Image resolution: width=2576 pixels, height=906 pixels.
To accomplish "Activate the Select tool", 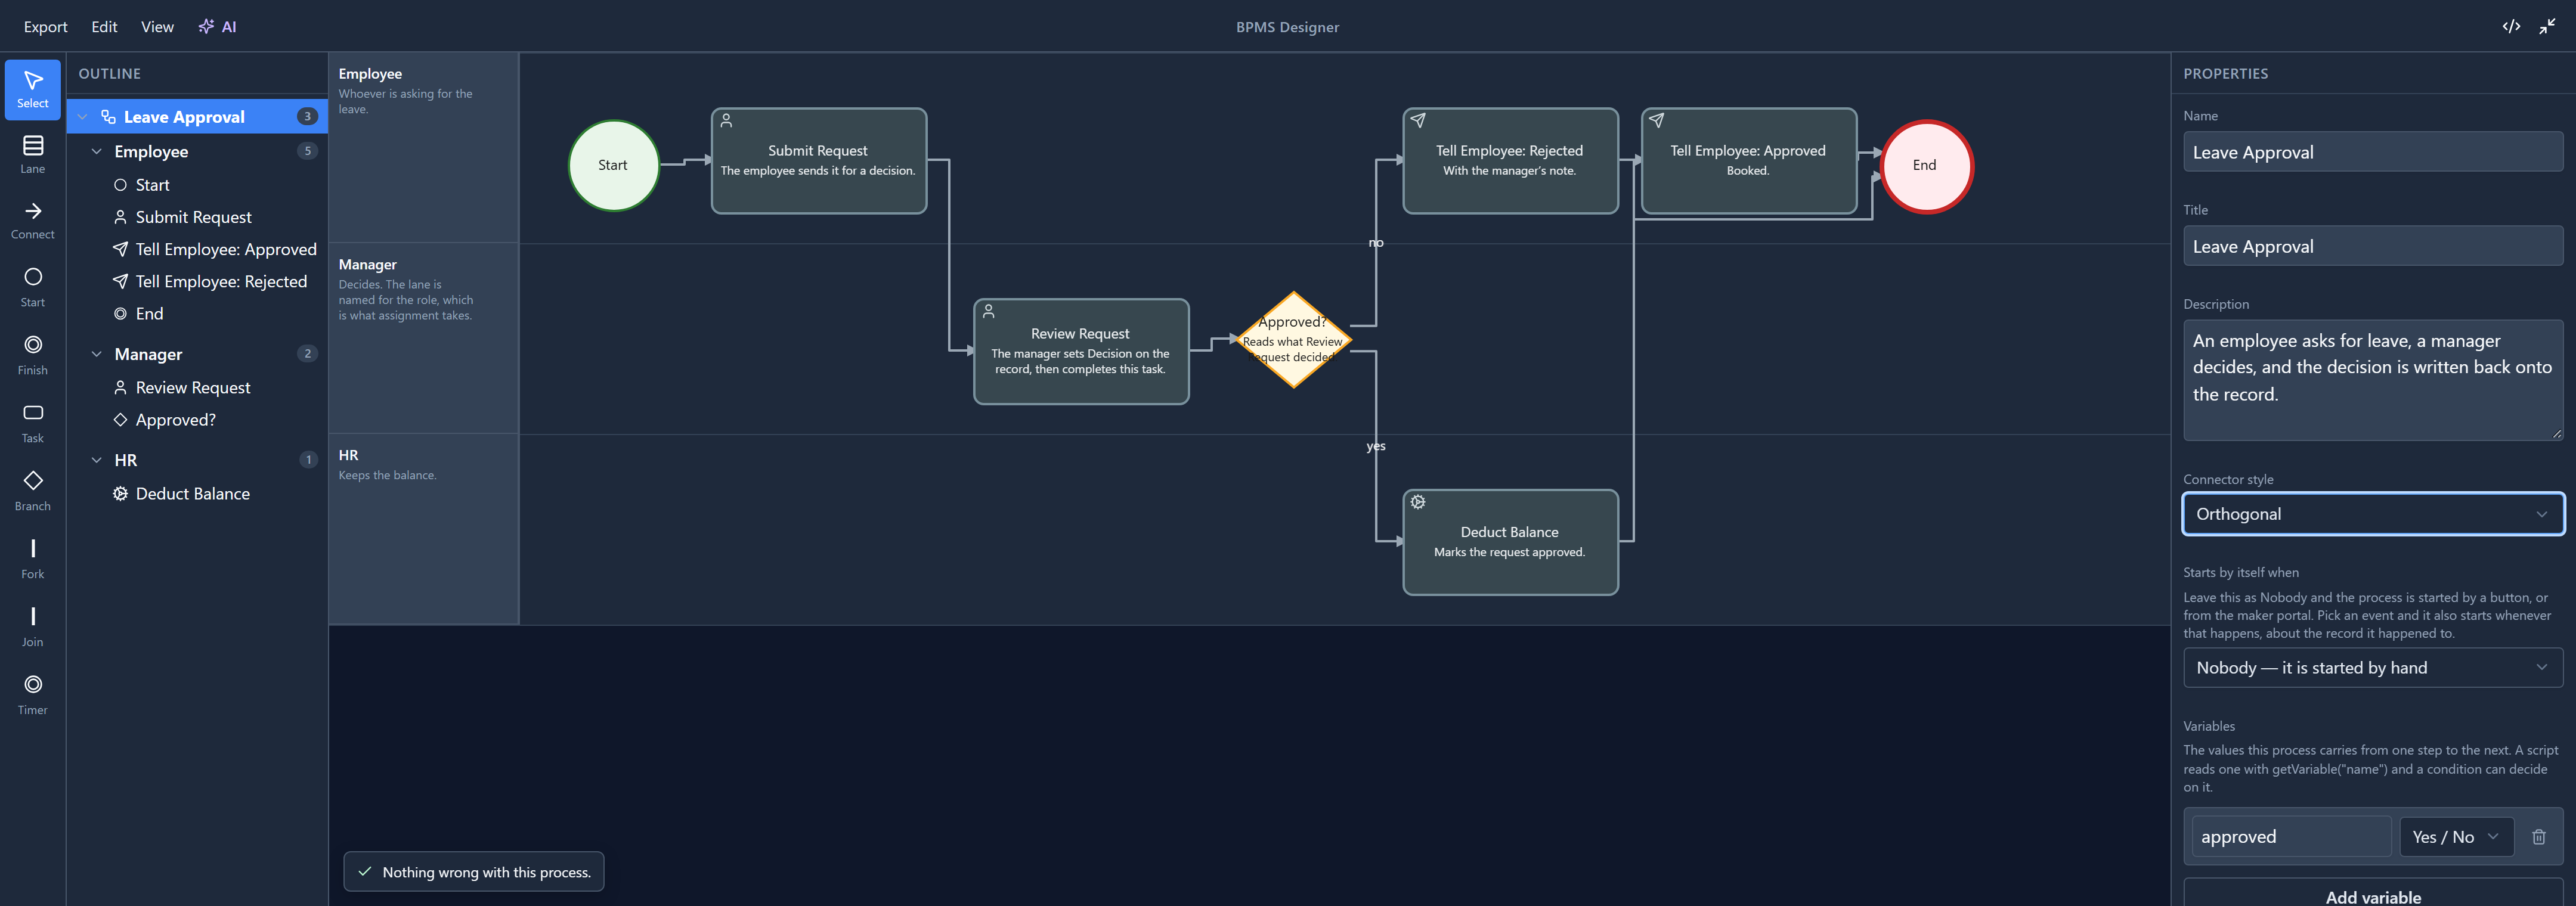I will tap(32, 89).
